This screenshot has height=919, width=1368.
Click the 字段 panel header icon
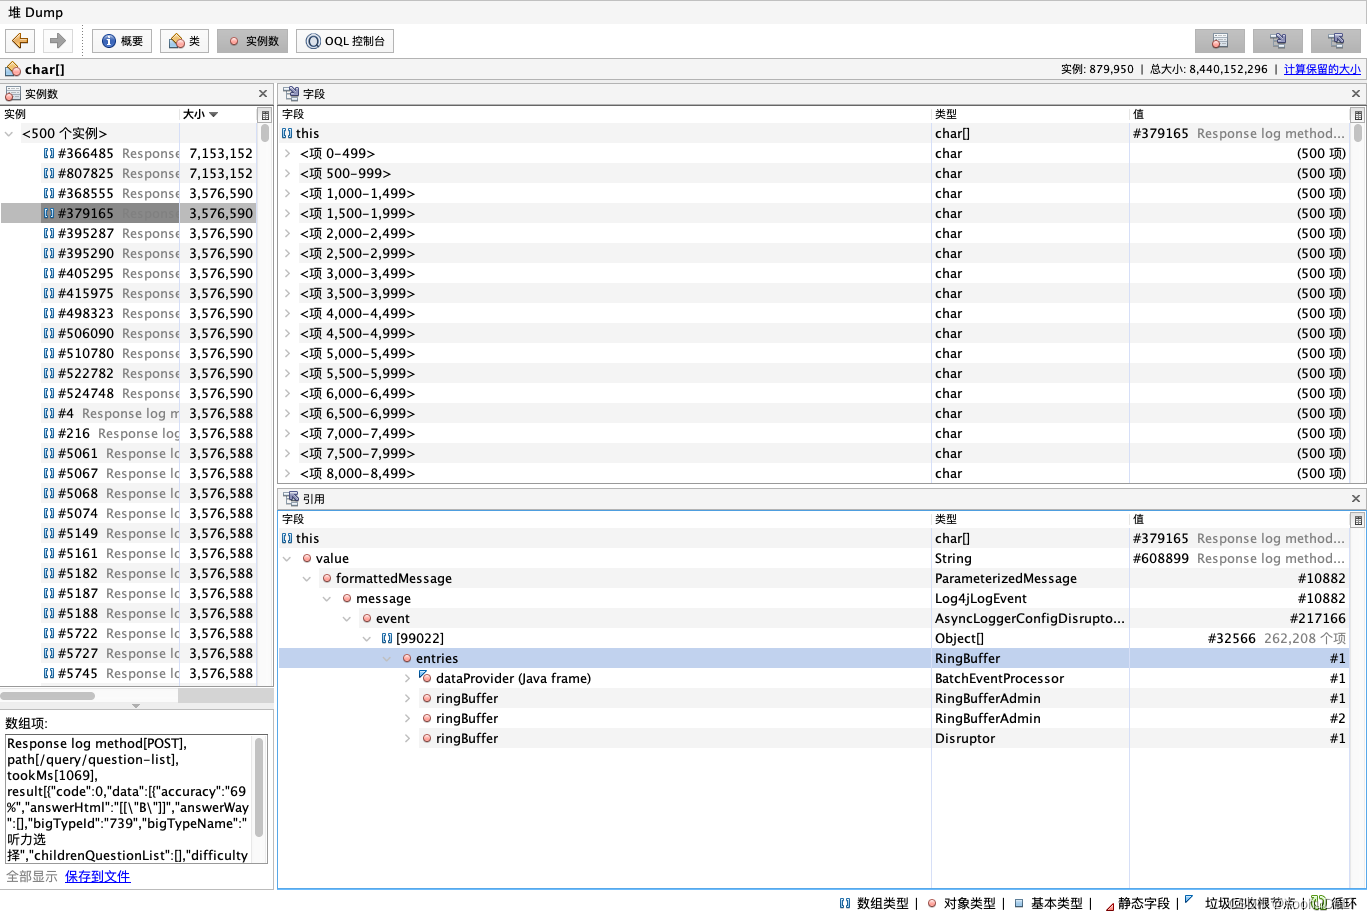(x=291, y=94)
